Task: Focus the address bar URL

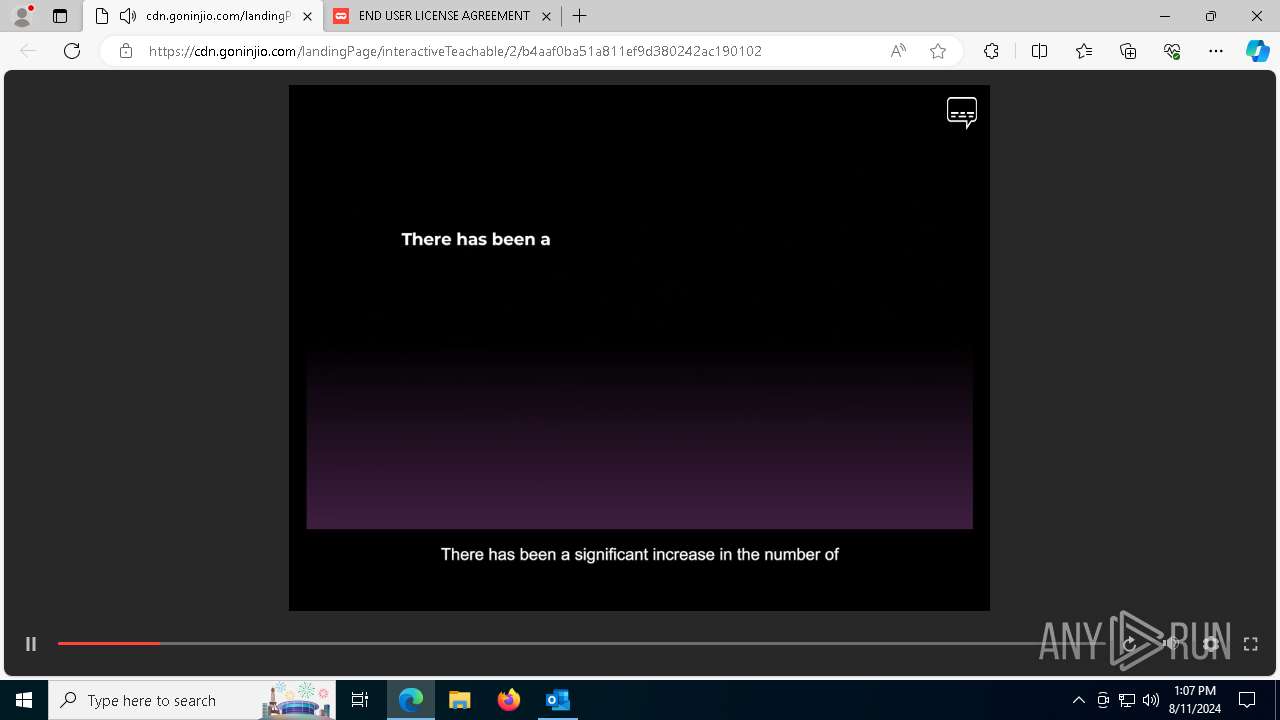Action: coord(455,51)
